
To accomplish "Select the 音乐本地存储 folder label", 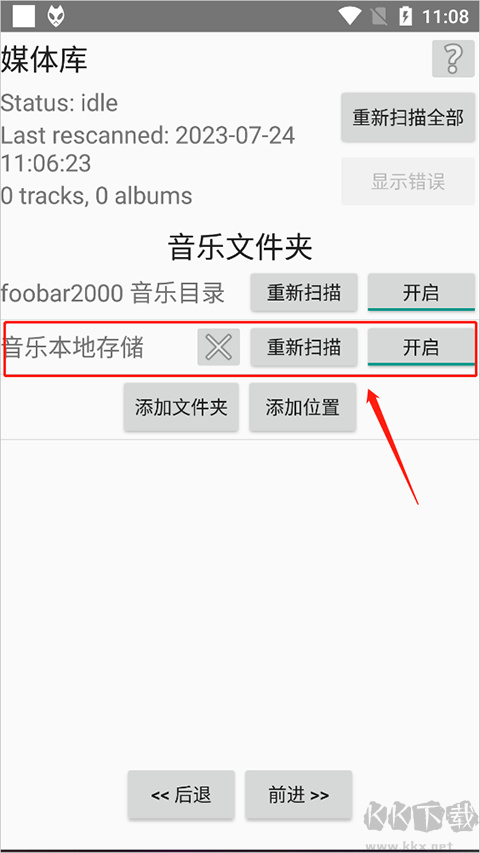I will [x=73, y=348].
